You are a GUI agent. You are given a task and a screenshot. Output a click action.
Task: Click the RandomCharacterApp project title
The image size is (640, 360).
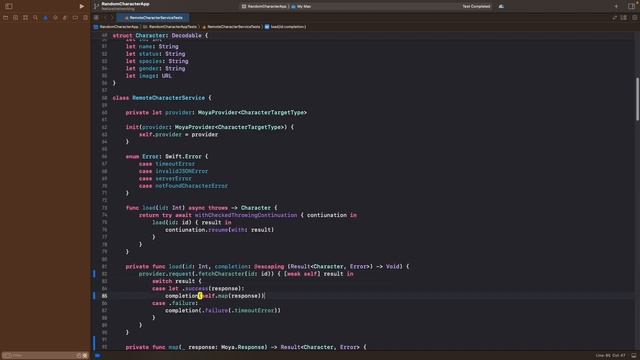pyautogui.click(x=125, y=4)
